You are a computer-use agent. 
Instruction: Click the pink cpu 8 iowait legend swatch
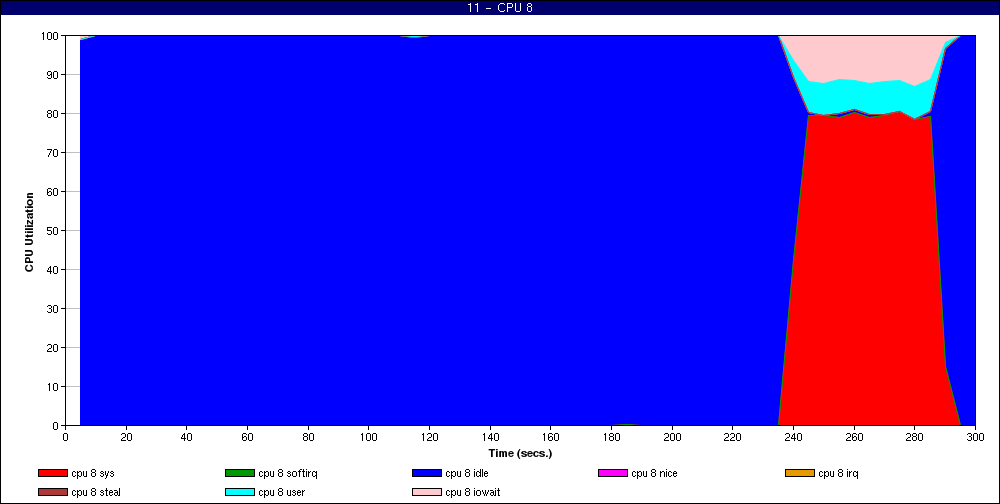(x=427, y=493)
